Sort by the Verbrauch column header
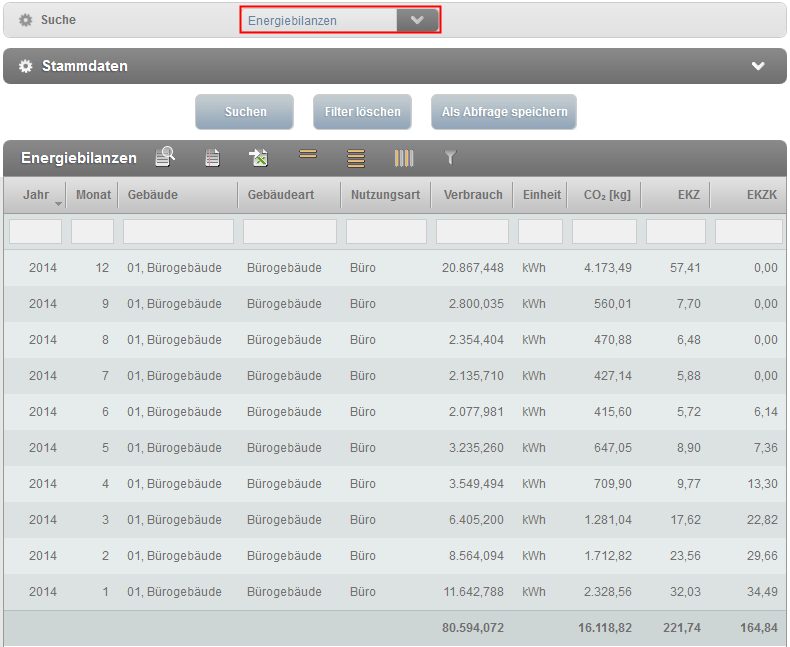 (x=473, y=194)
